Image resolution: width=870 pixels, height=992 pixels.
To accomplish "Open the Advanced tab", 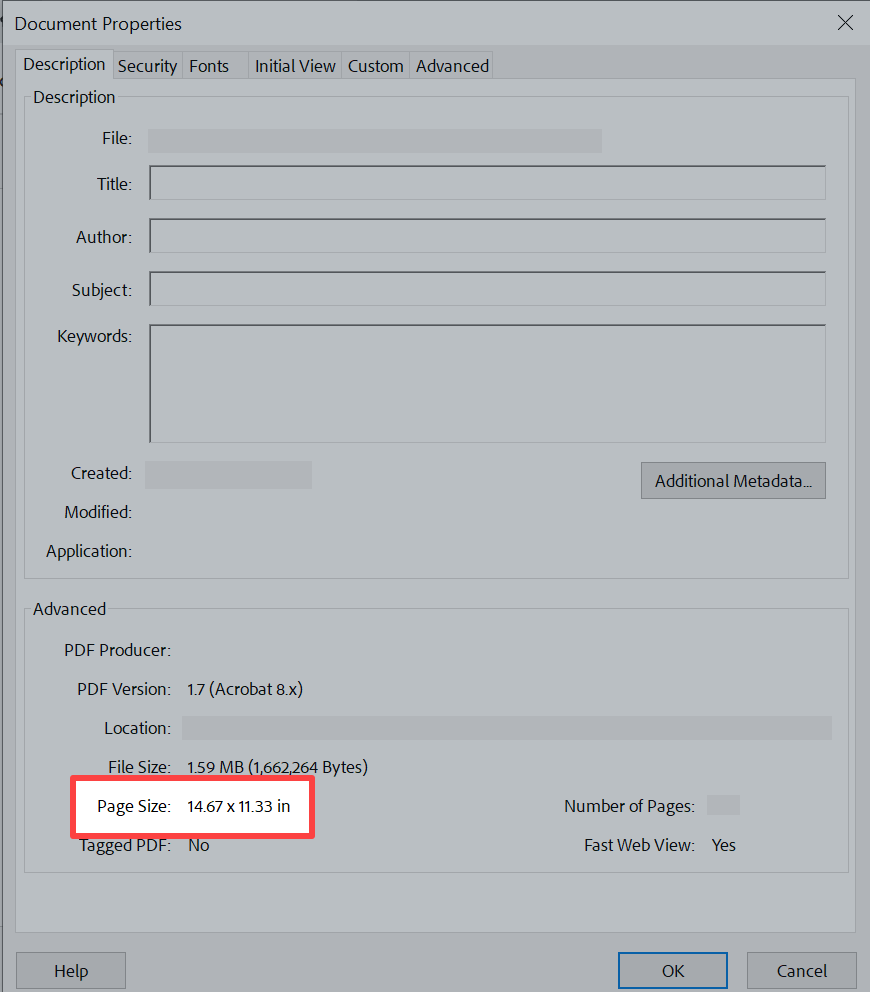I will (x=451, y=66).
